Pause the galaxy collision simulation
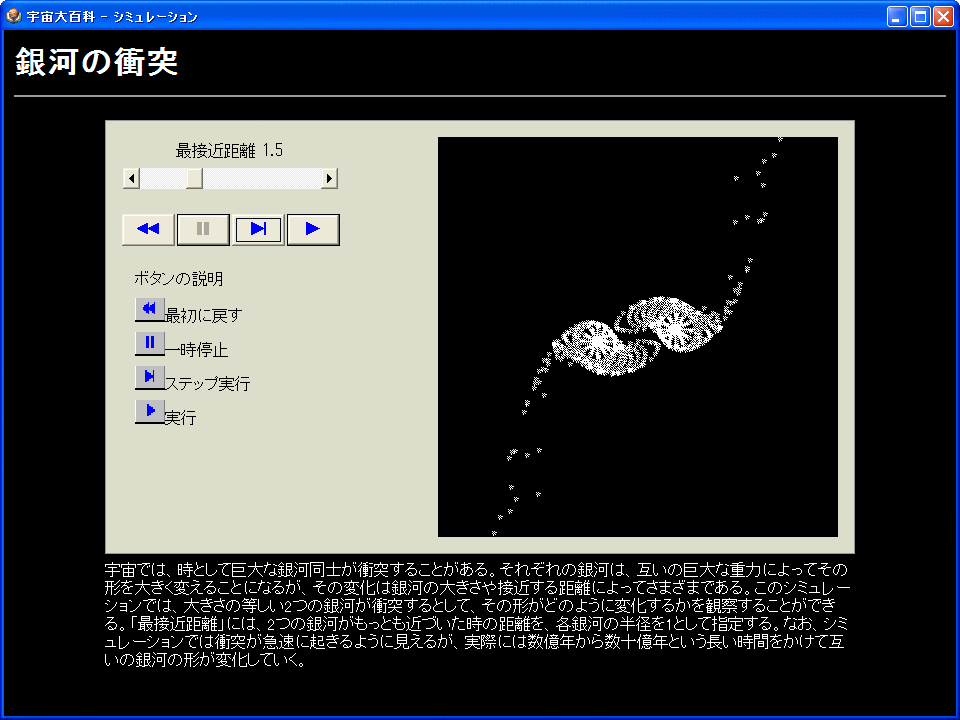Image resolution: width=960 pixels, height=720 pixels. coord(203,230)
